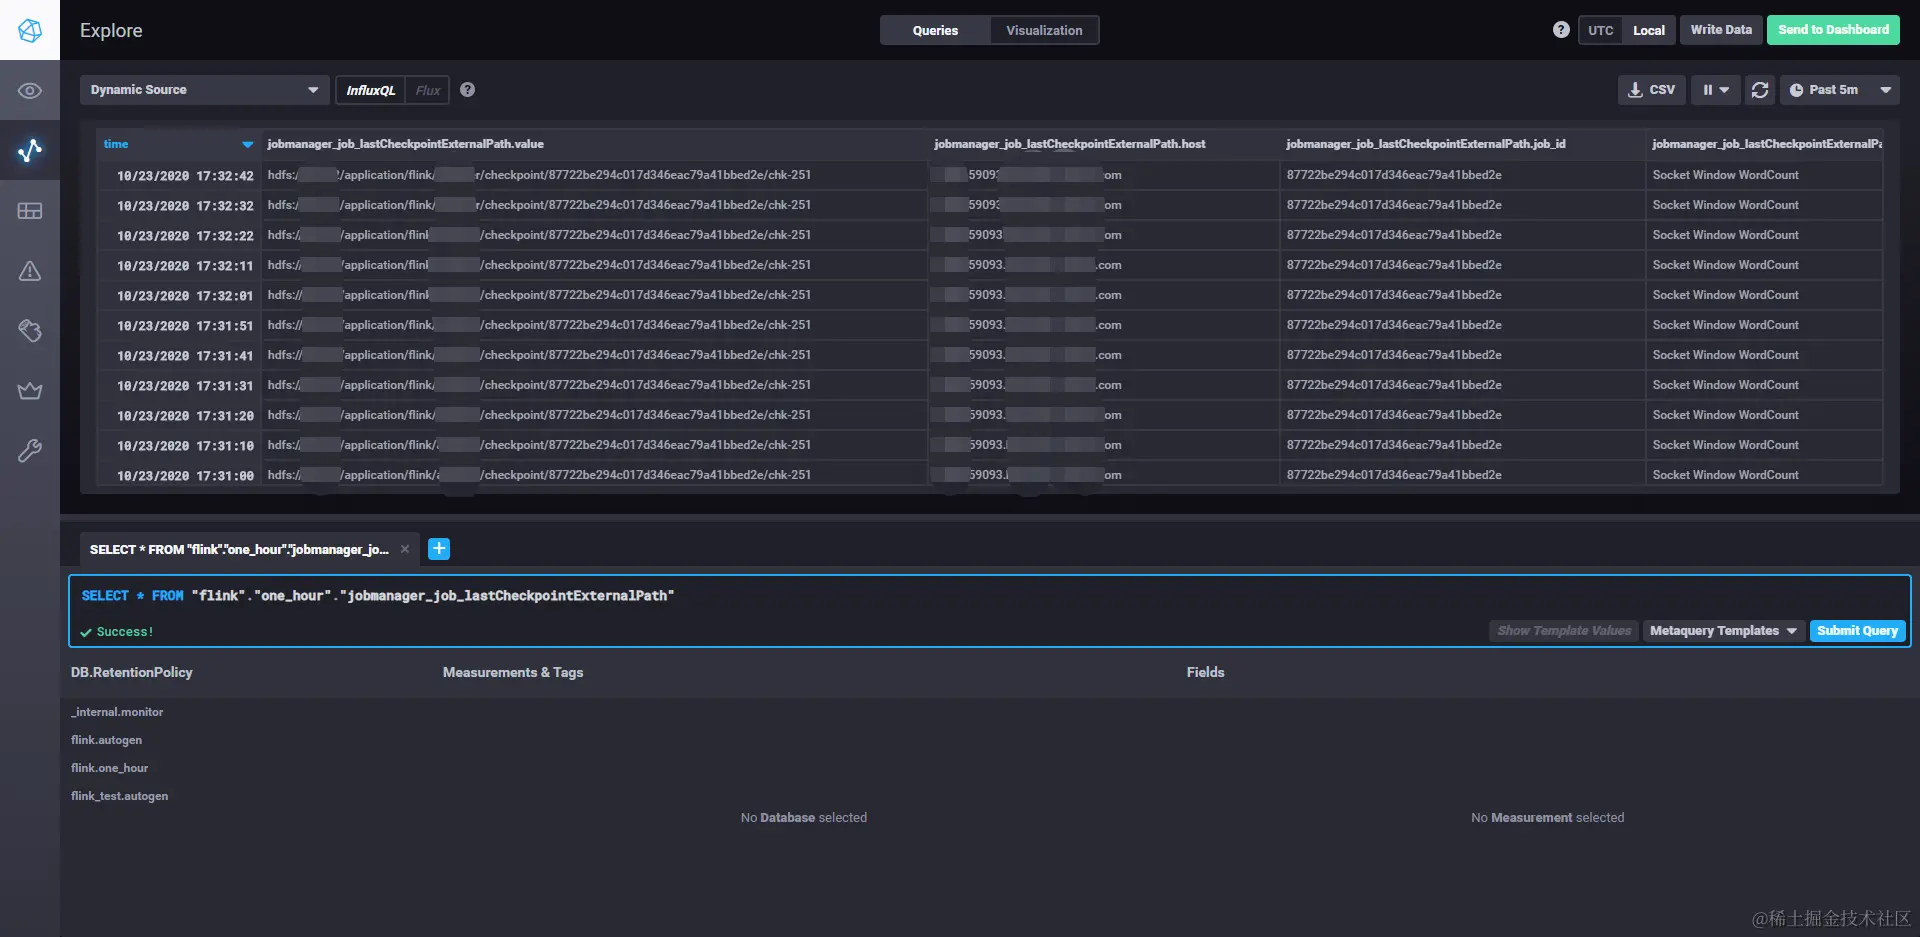Click the Fields column heading
Screen dimensions: 1920x937
[1205, 672]
